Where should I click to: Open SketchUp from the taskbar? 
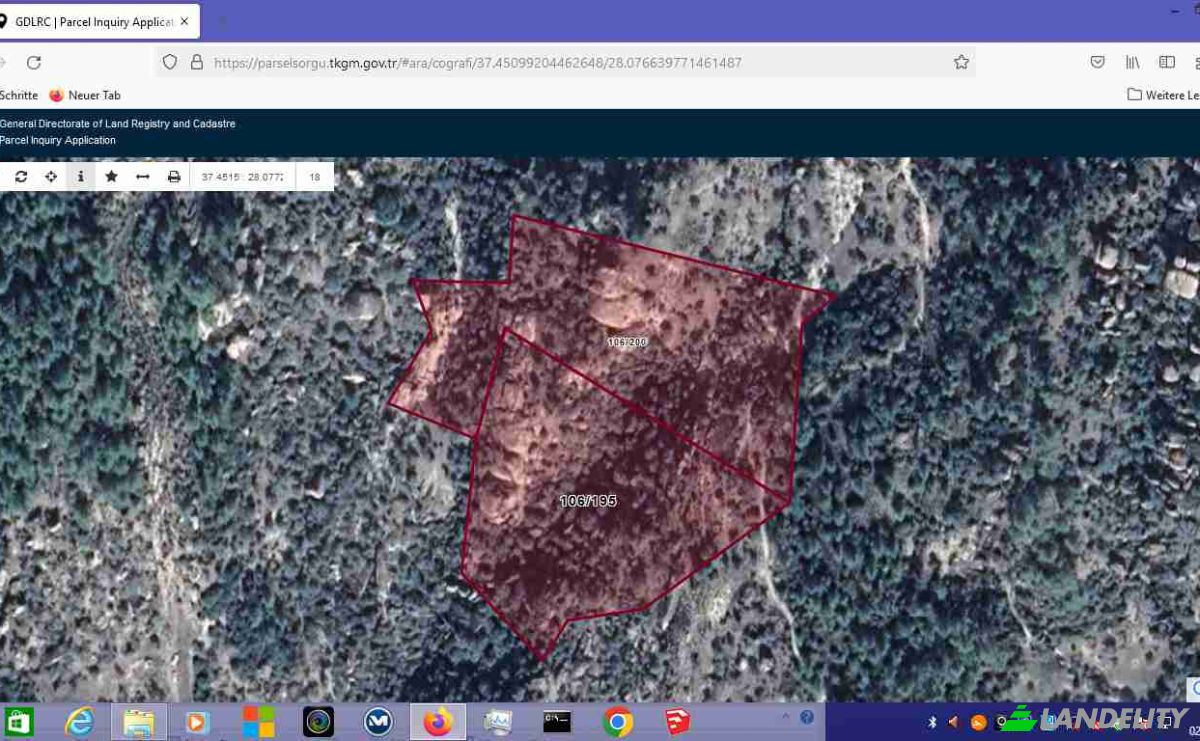coord(678,721)
